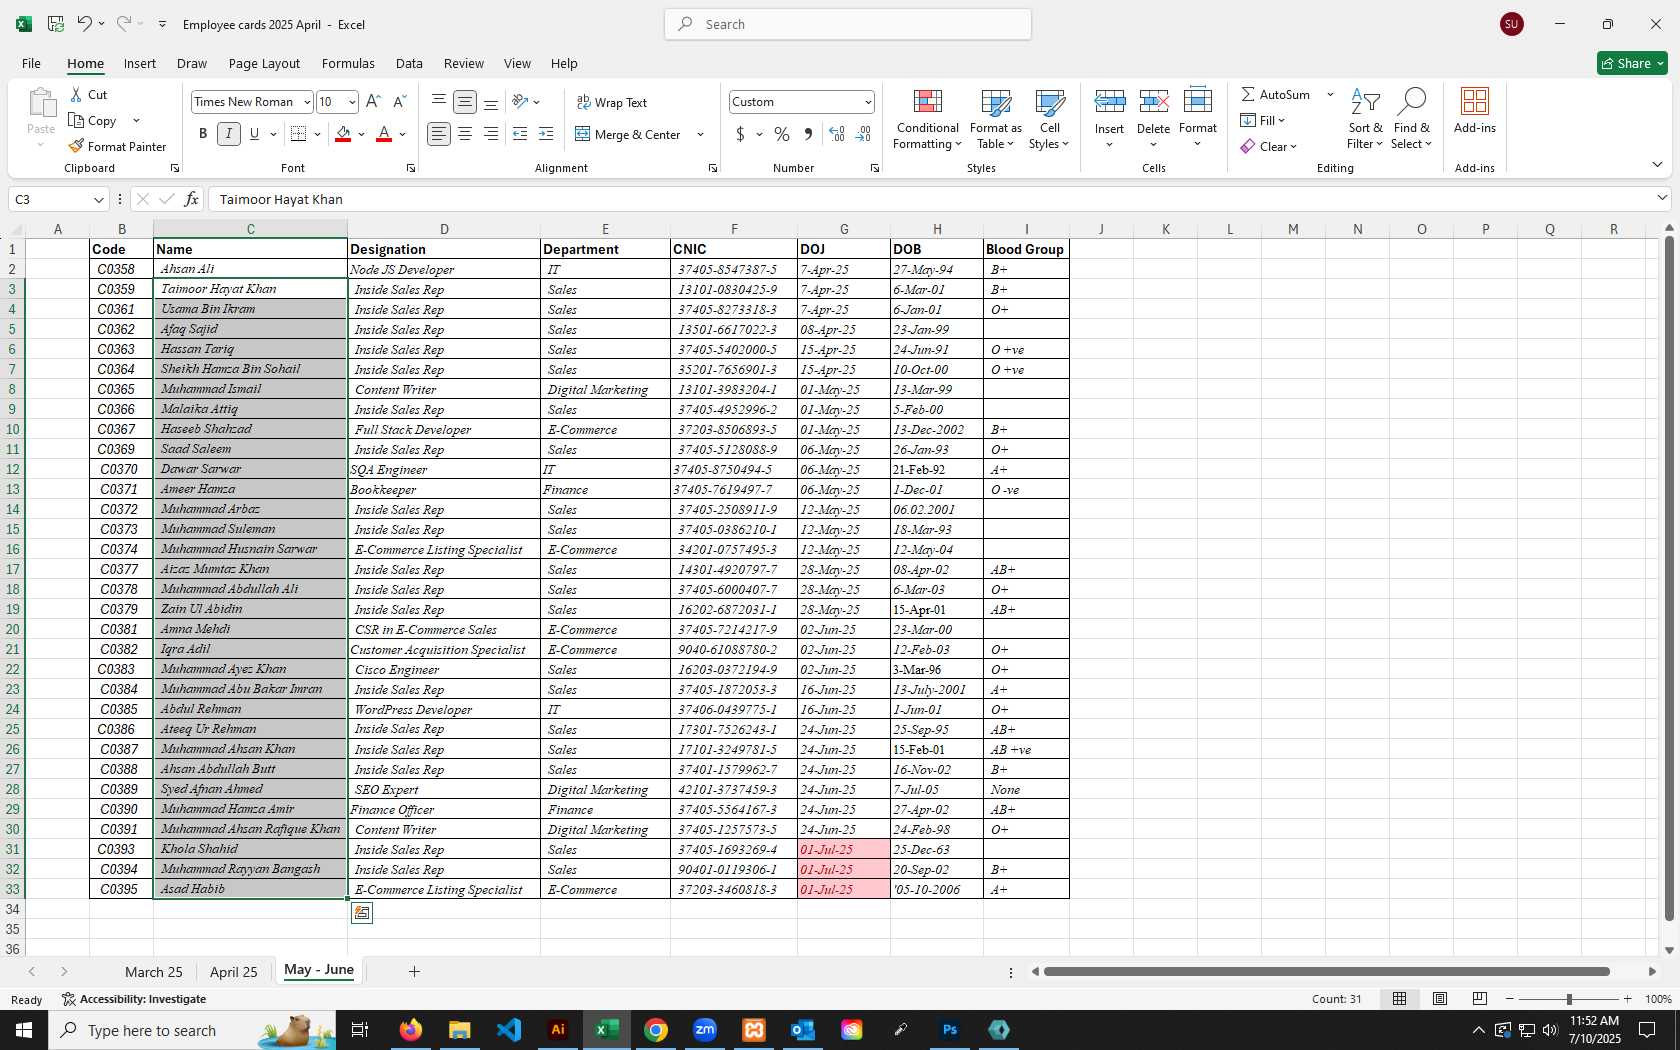Screen dimensions: 1680x1050
Task: Open Sort & Filter options
Action: [x=1365, y=119]
